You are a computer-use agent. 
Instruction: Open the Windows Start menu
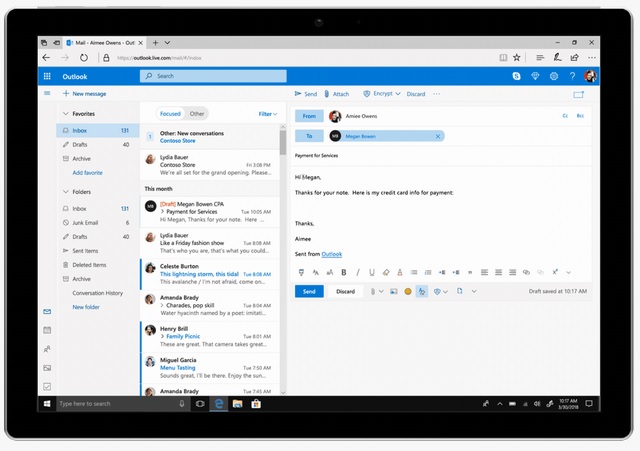click(47, 404)
